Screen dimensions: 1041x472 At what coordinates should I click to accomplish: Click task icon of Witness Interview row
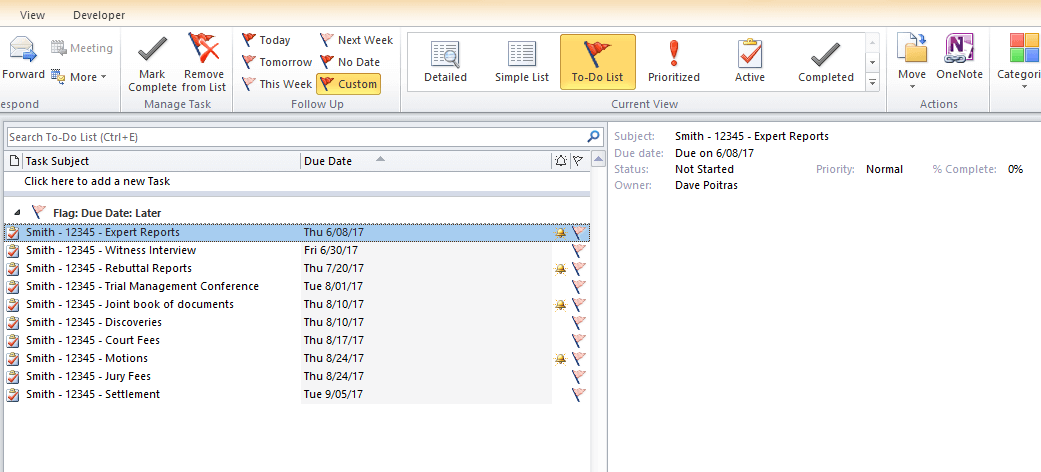[13, 251]
